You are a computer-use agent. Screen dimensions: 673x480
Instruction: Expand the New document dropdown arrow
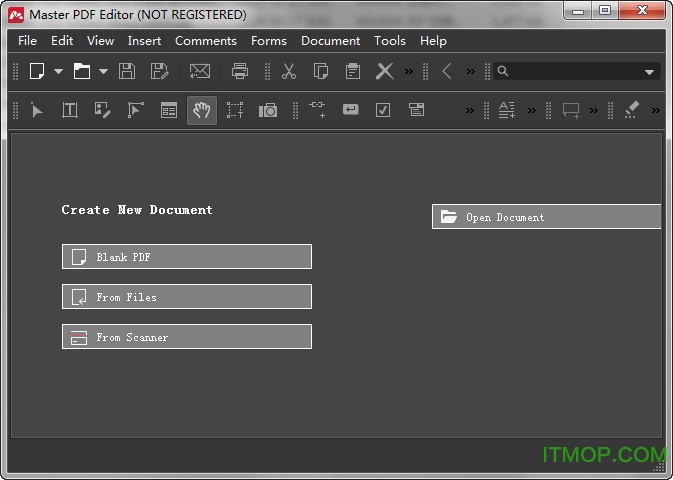59,71
